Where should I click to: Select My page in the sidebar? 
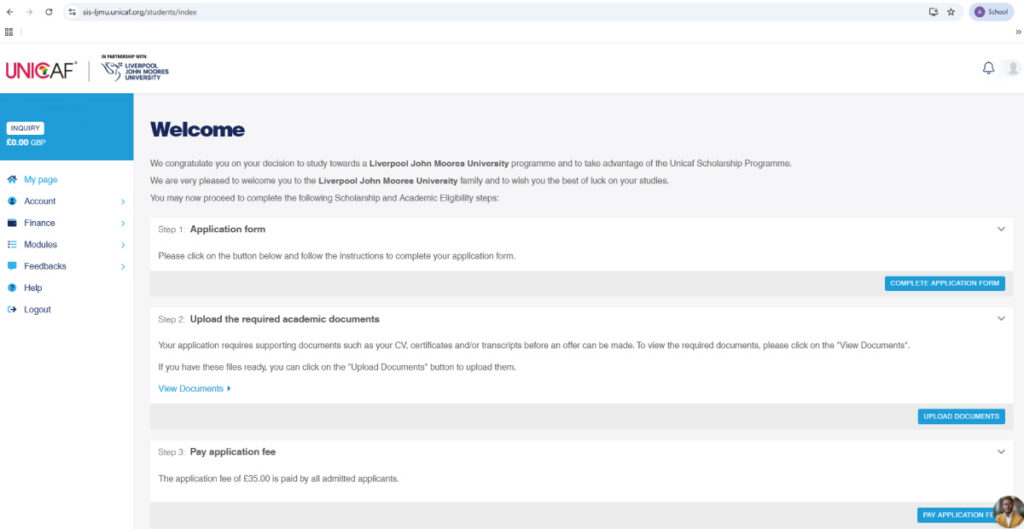(40, 180)
